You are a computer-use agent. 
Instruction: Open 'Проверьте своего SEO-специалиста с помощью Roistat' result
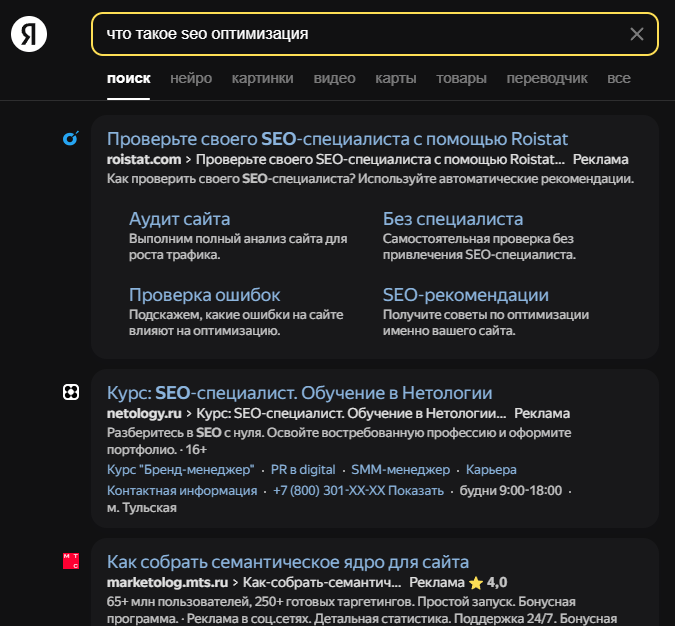pyautogui.click(x=337, y=139)
